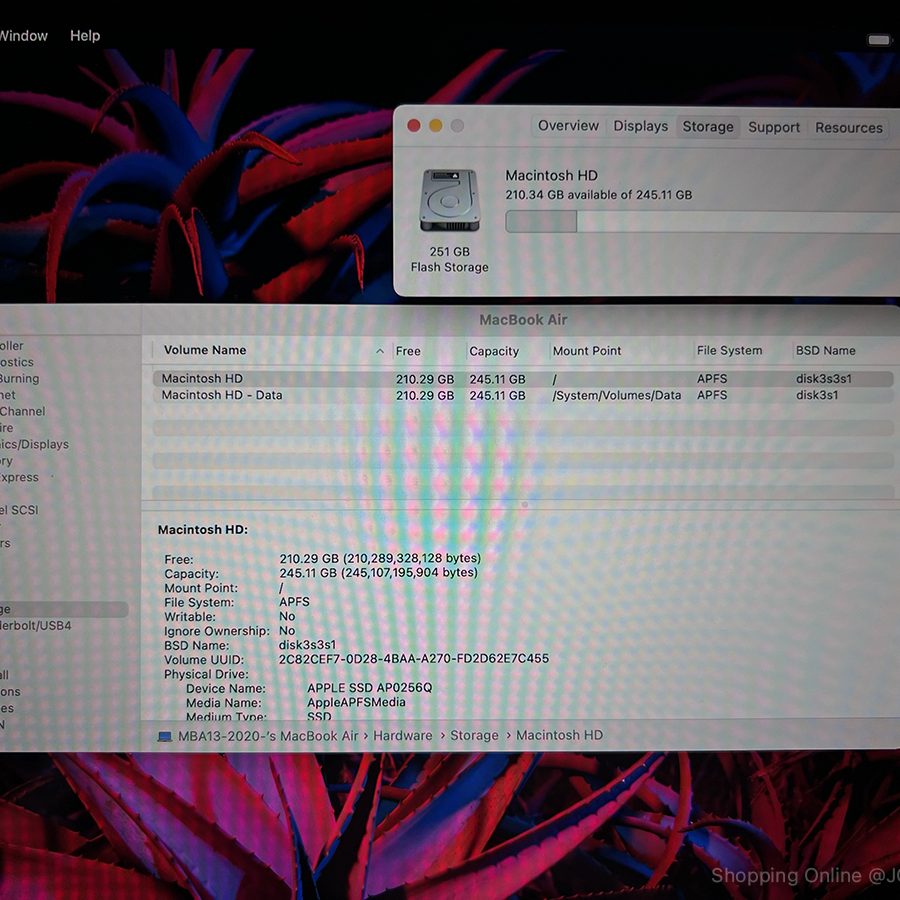The width and height of the screenshot is (900, 900).
Task: Click the battery icon in the menu bar
Action: click(878, 40)
